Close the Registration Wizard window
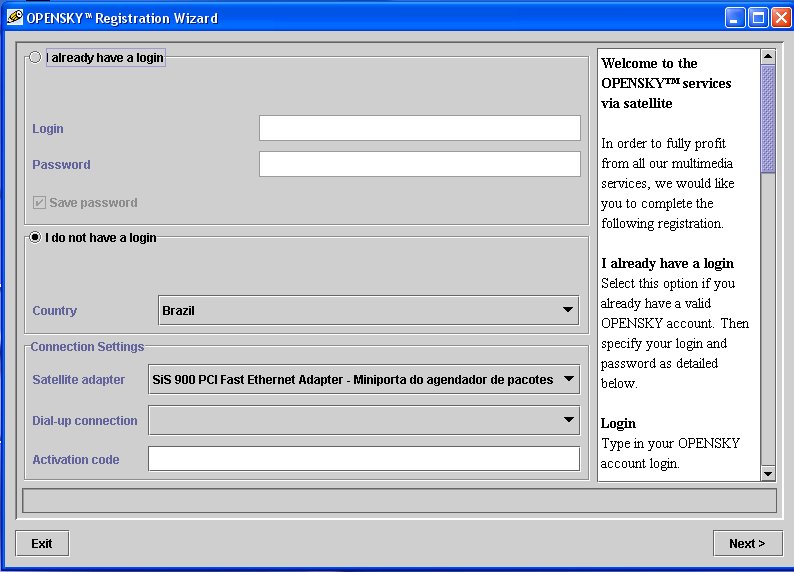This screenshot has width=794, height=572. coord(781,18)
